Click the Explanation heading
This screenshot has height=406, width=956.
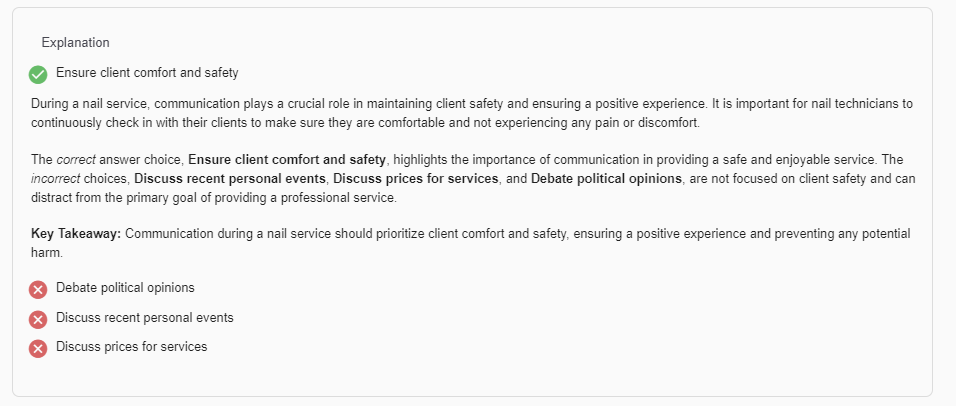75,43
